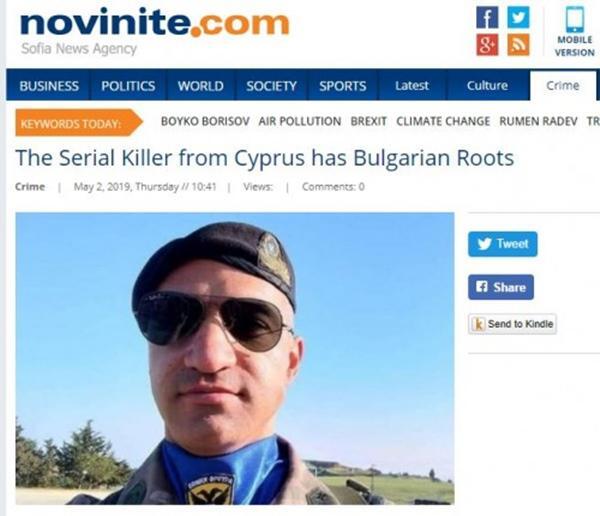Go to the World section

[x=201, y=86]
